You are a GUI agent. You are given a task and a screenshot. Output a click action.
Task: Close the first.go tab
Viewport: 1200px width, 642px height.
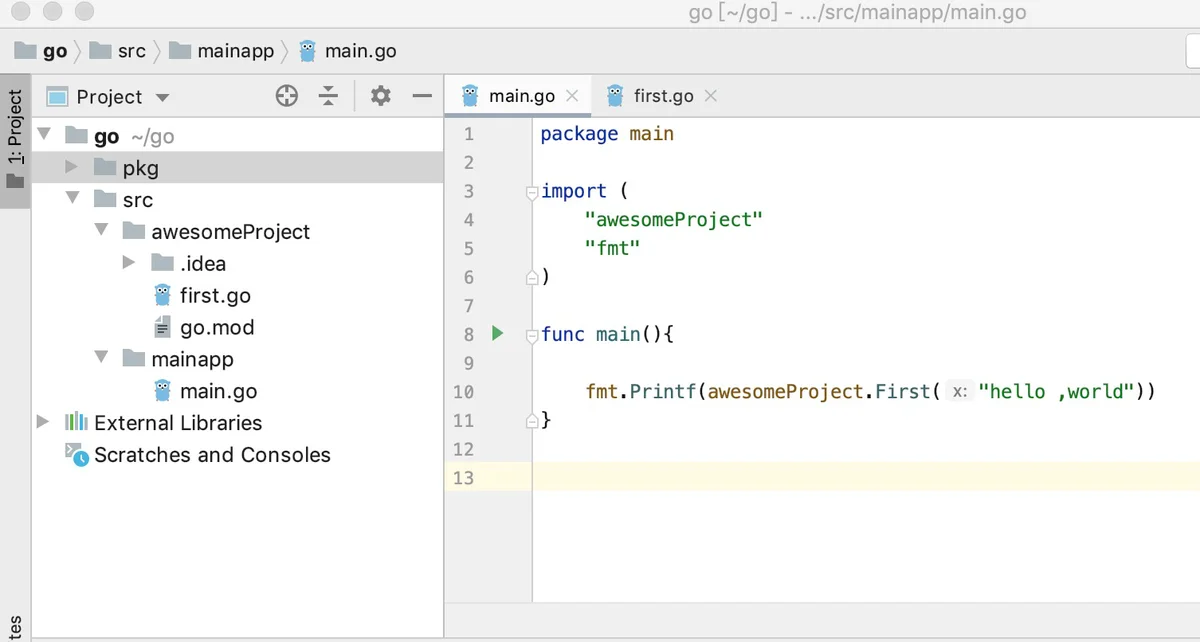711,96
